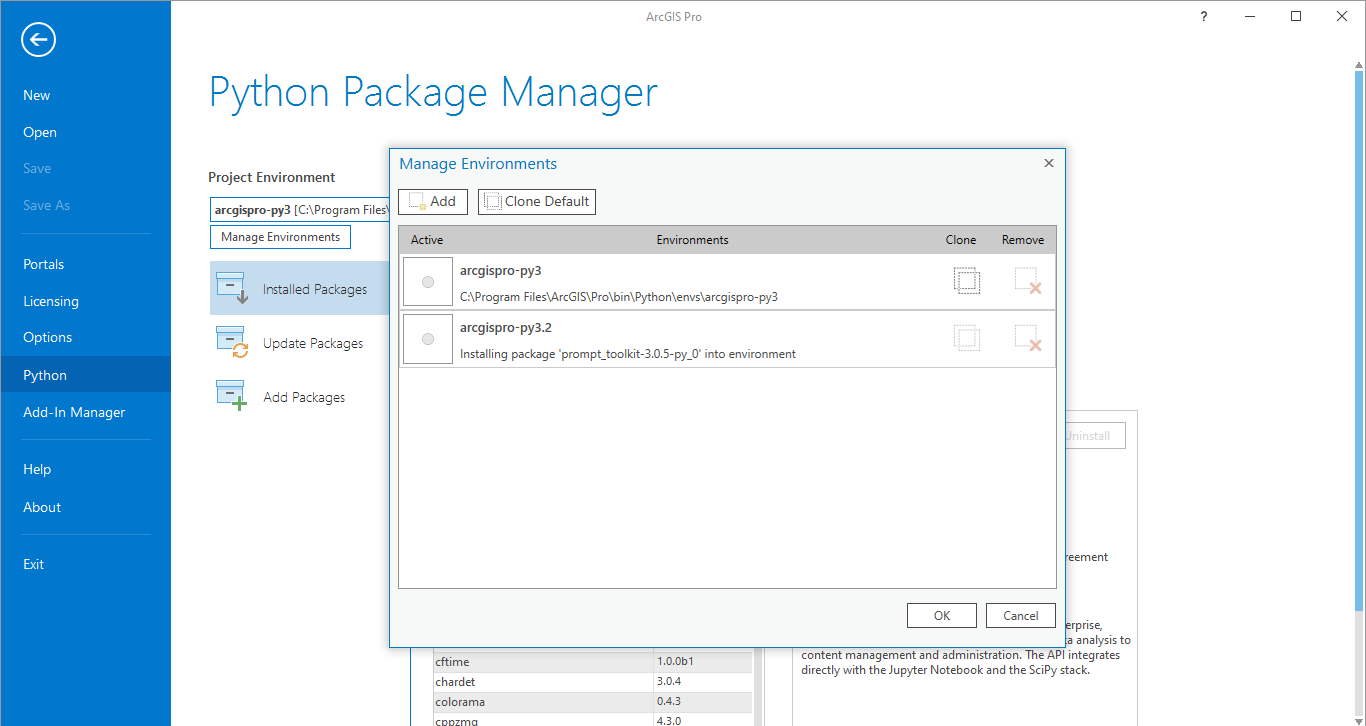Click the help question mark icon

(1203, 16)
